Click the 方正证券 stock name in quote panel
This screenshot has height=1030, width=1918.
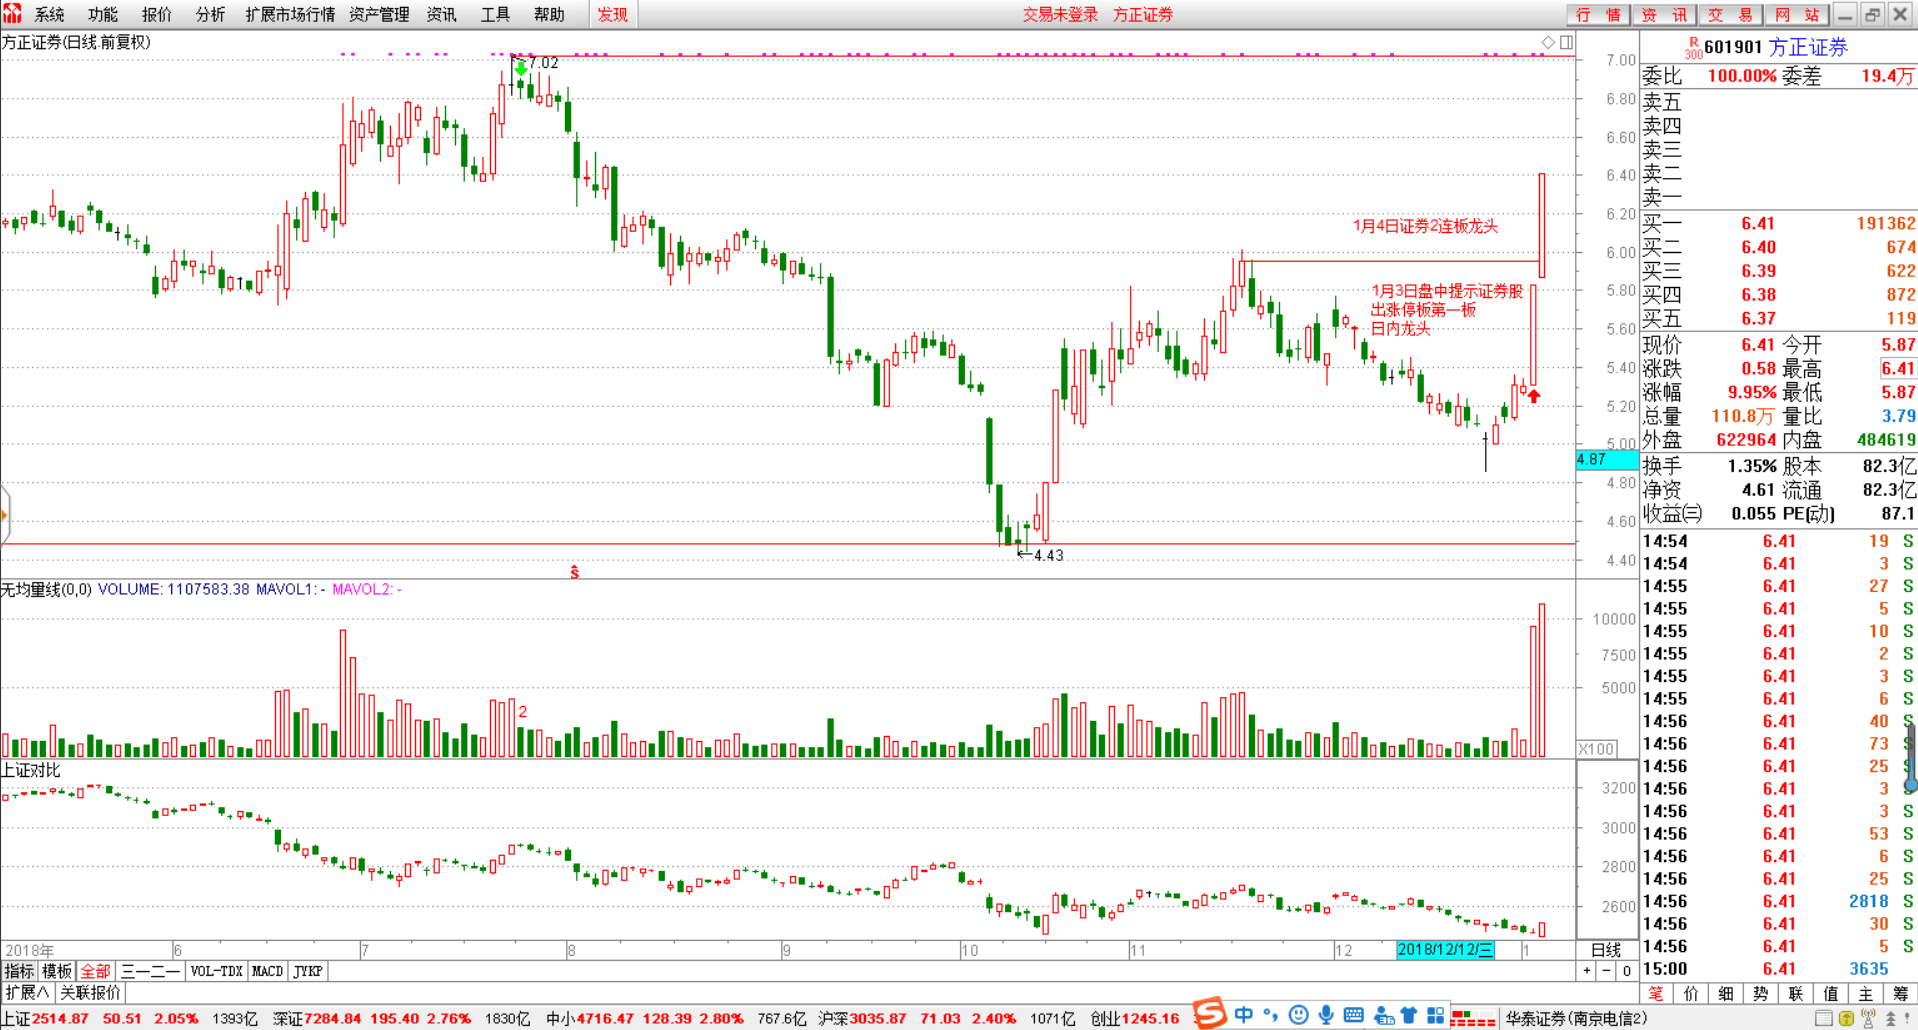coord(1808,47)
